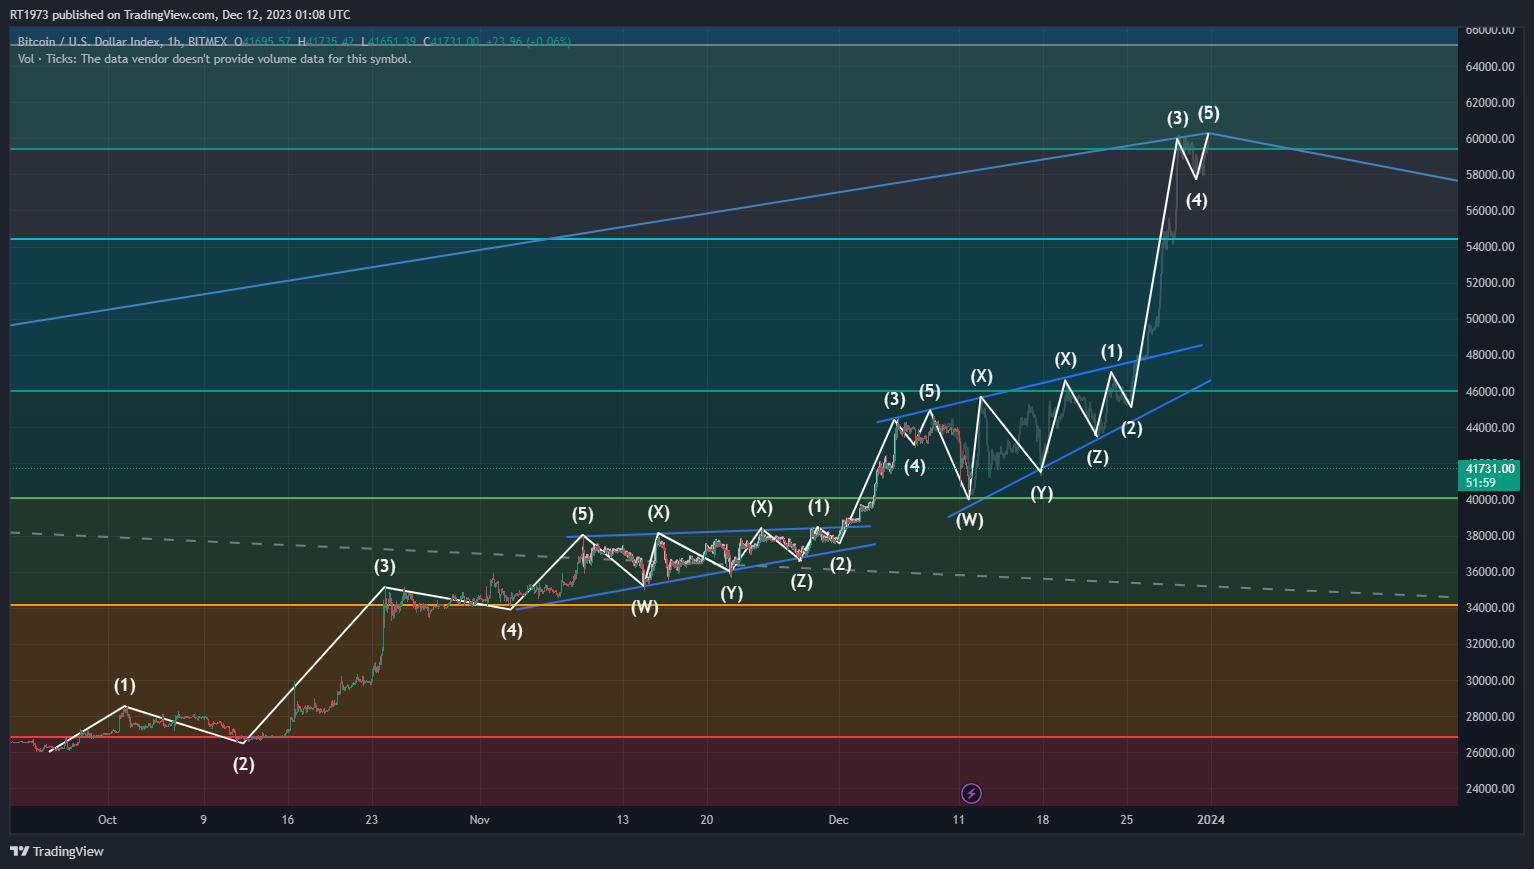Click the 26000.00 price axis label
The height and width of the screenshot is (869, 1534).
point(1490,752)
